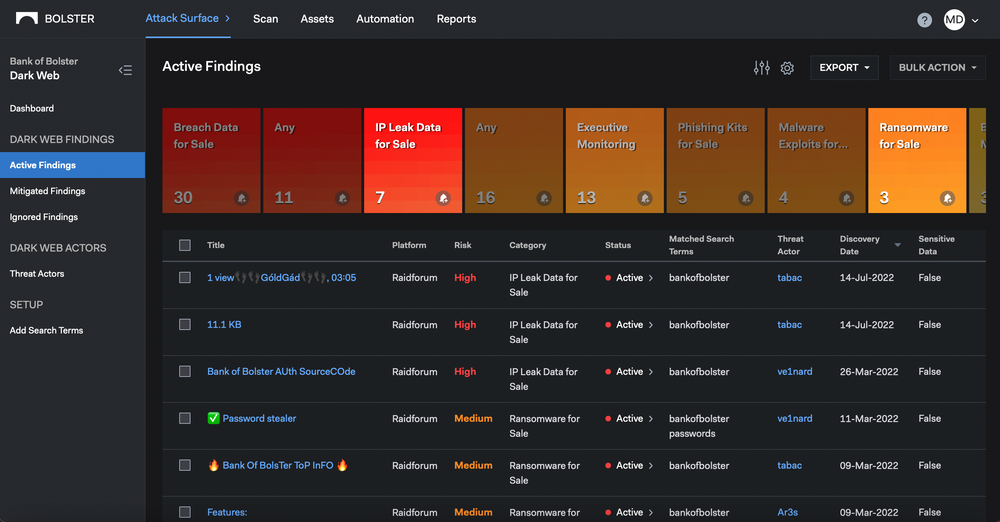Select the Breach Data for Sale card
This screenshot has width=1000, height=522.
point(211,160)
